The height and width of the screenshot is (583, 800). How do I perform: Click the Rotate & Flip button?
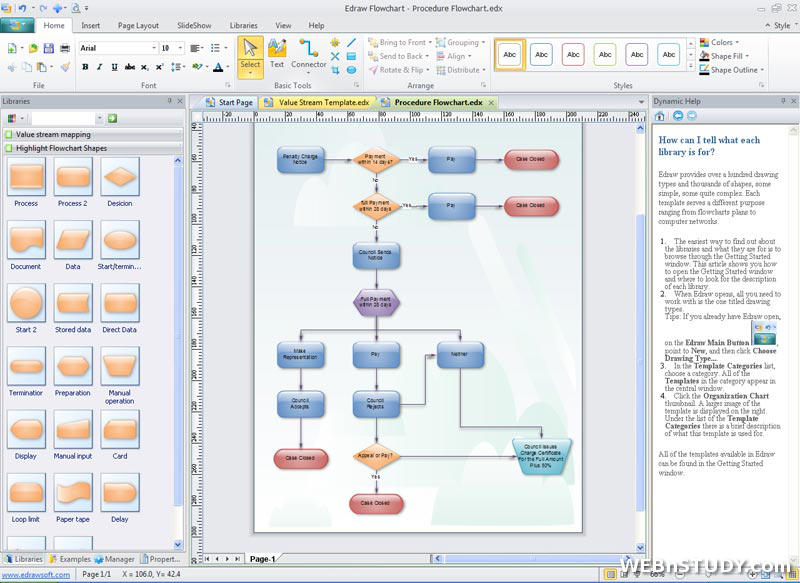click(398, 70)
